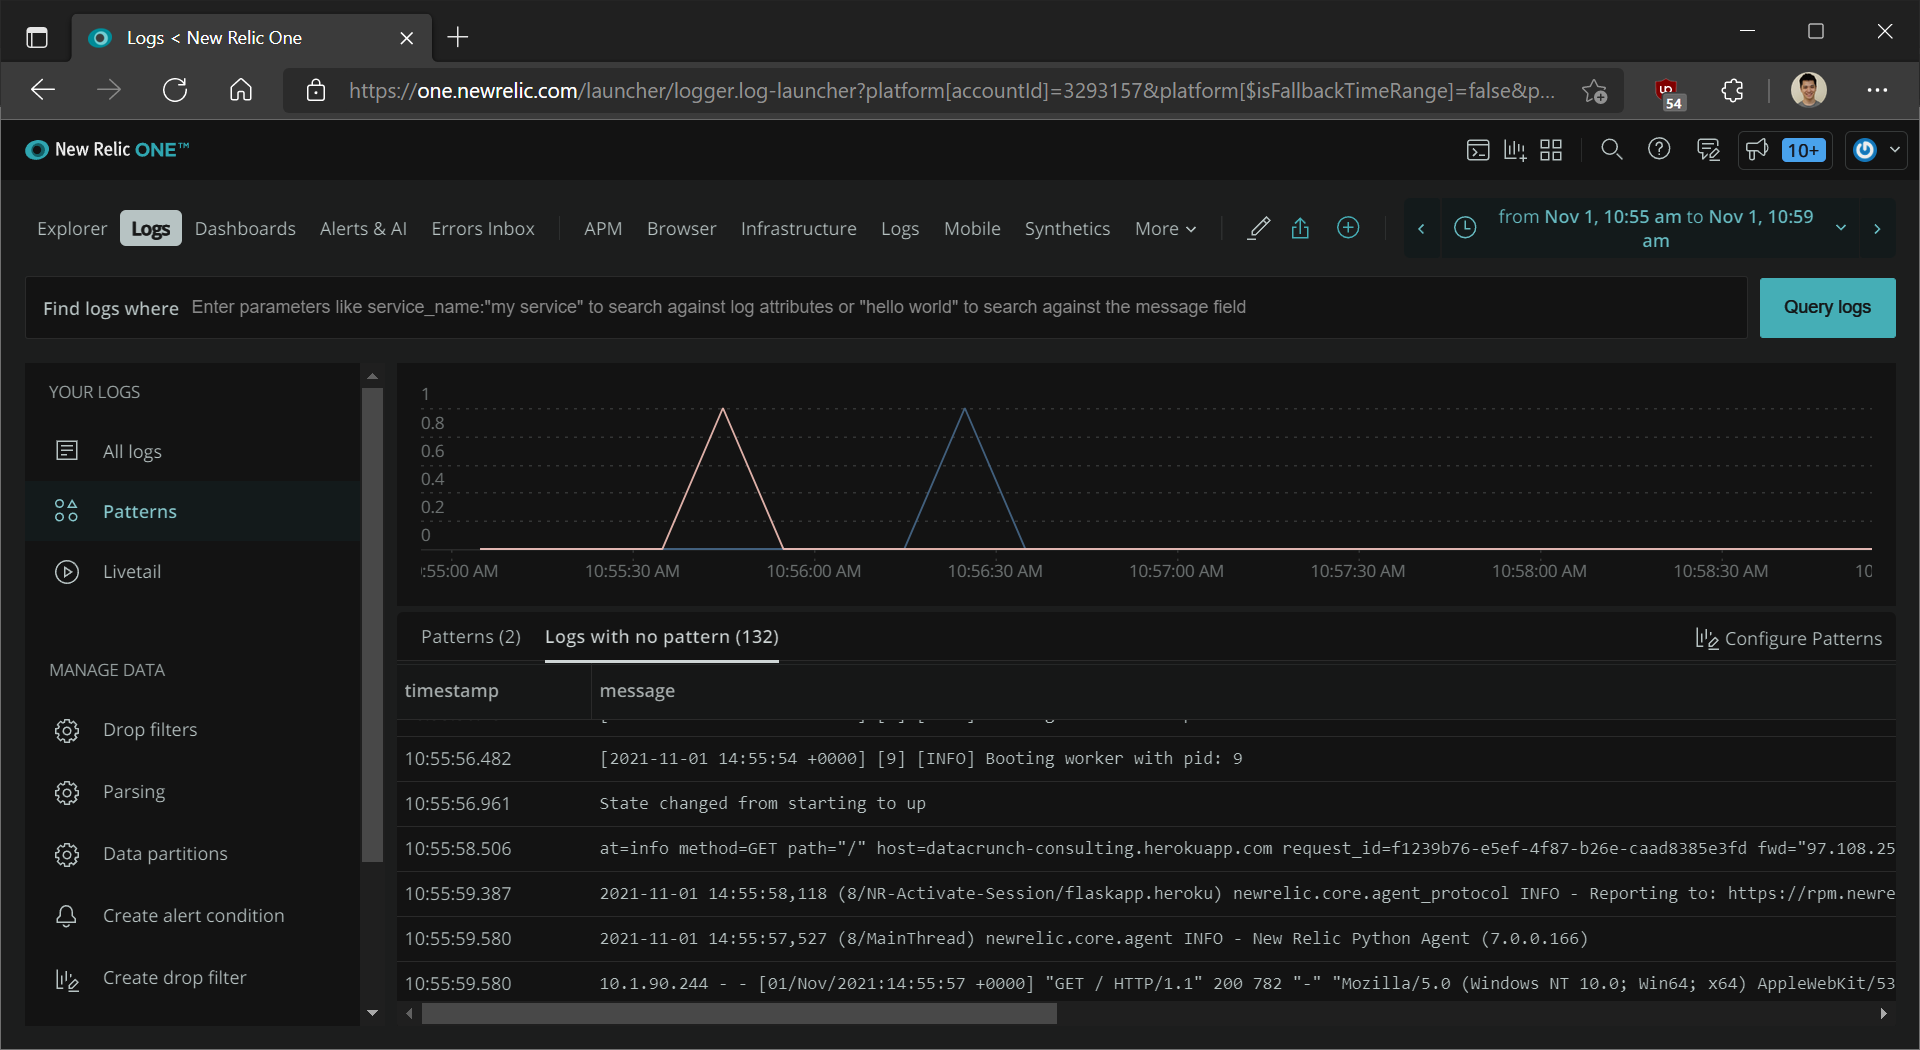Open Data partitions settings
The image size is (1920, 1050).
click(x=193, y=854)
